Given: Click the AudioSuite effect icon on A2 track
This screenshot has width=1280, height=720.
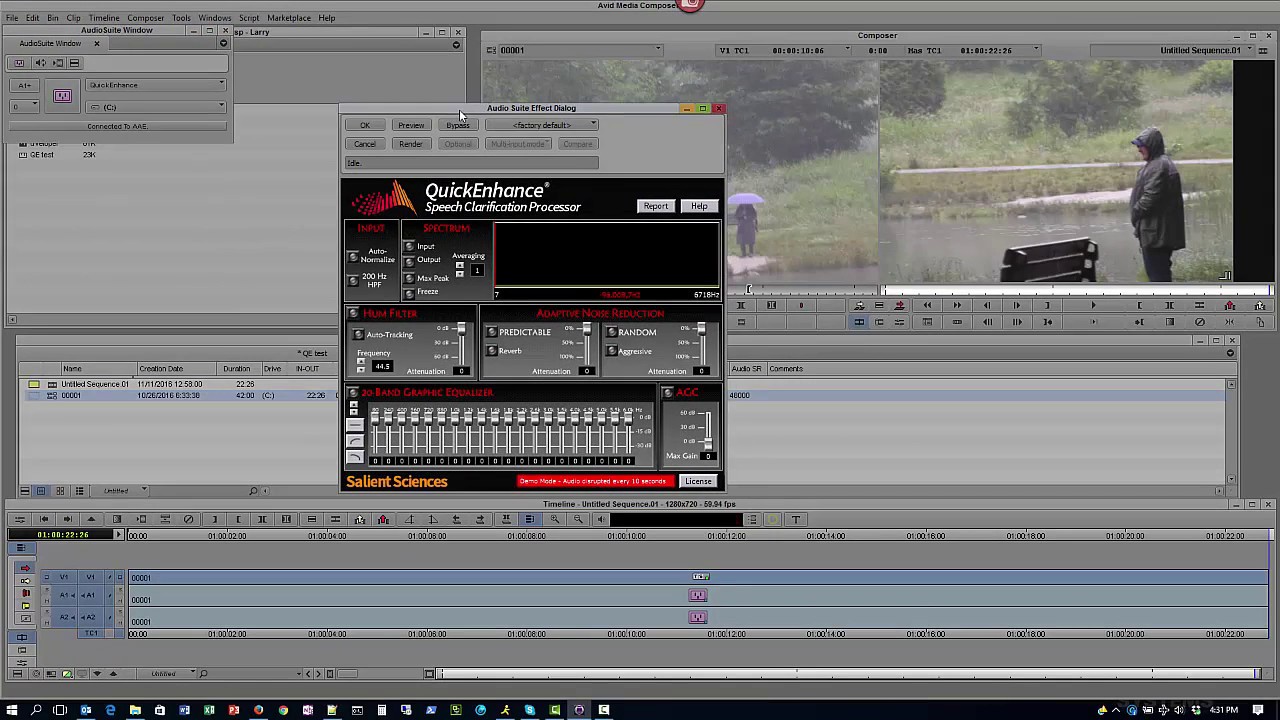Looking at the screenshot, I should [698, 617].
